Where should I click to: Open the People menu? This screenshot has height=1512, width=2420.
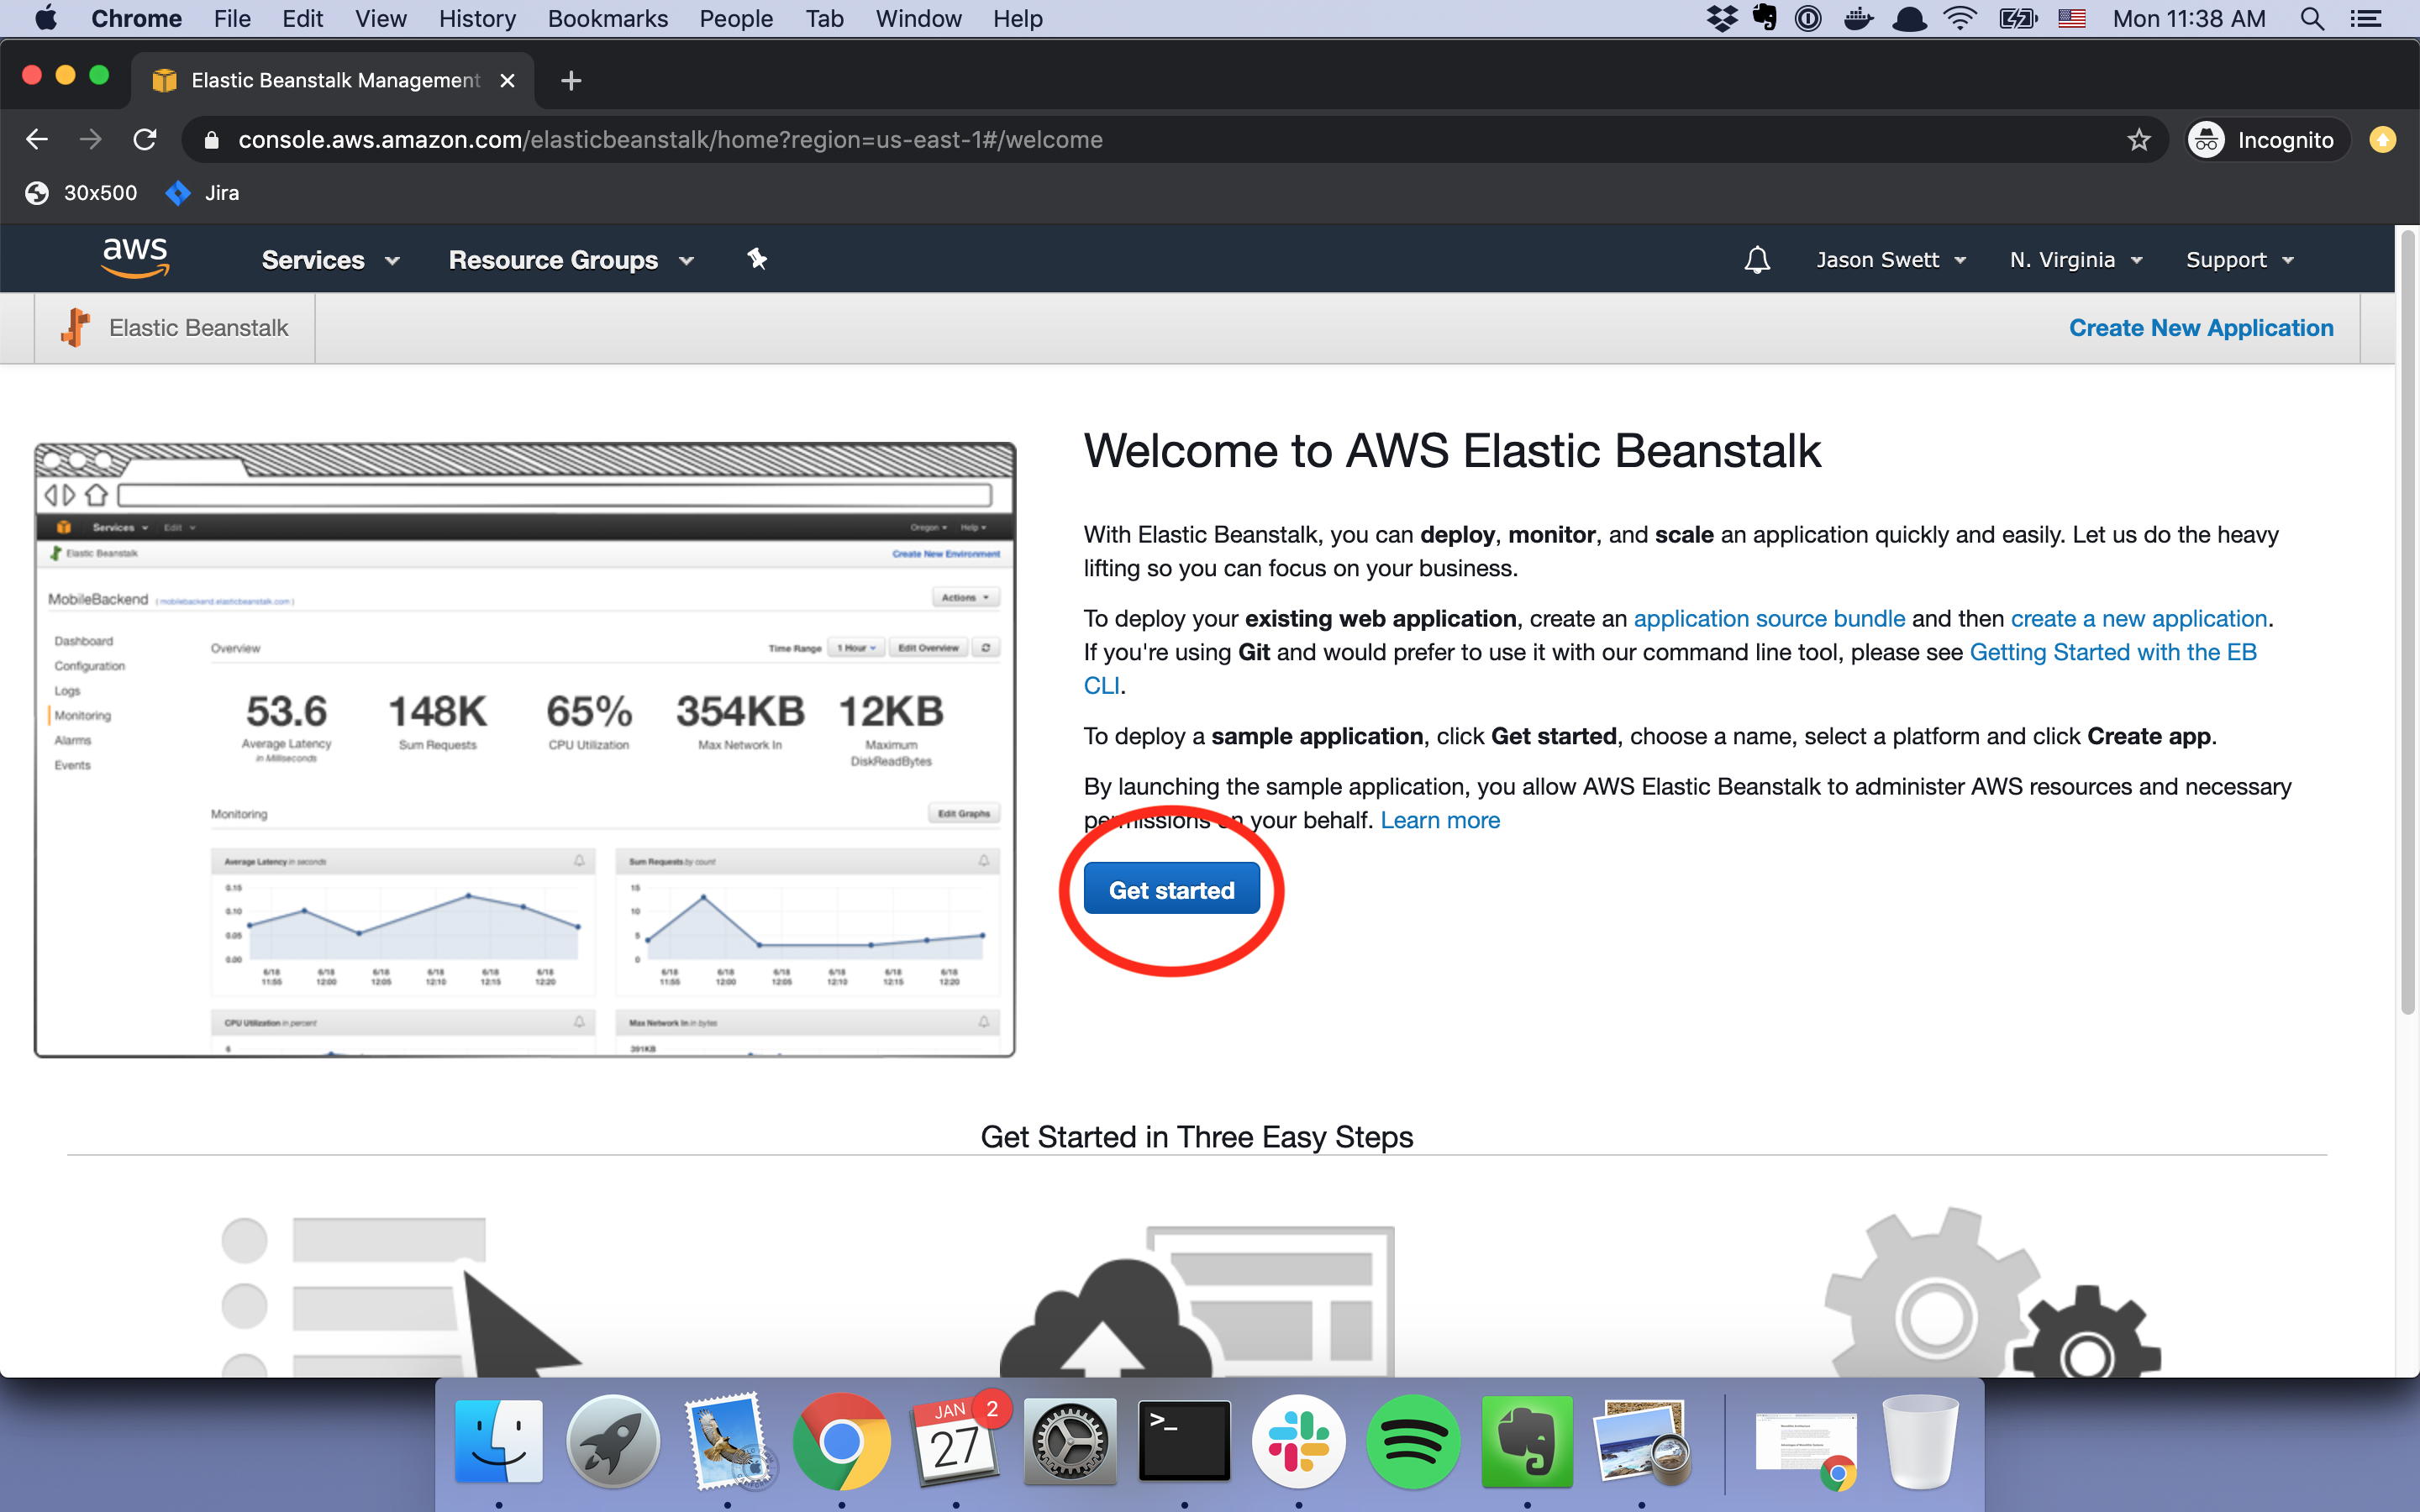click(736, 18)
